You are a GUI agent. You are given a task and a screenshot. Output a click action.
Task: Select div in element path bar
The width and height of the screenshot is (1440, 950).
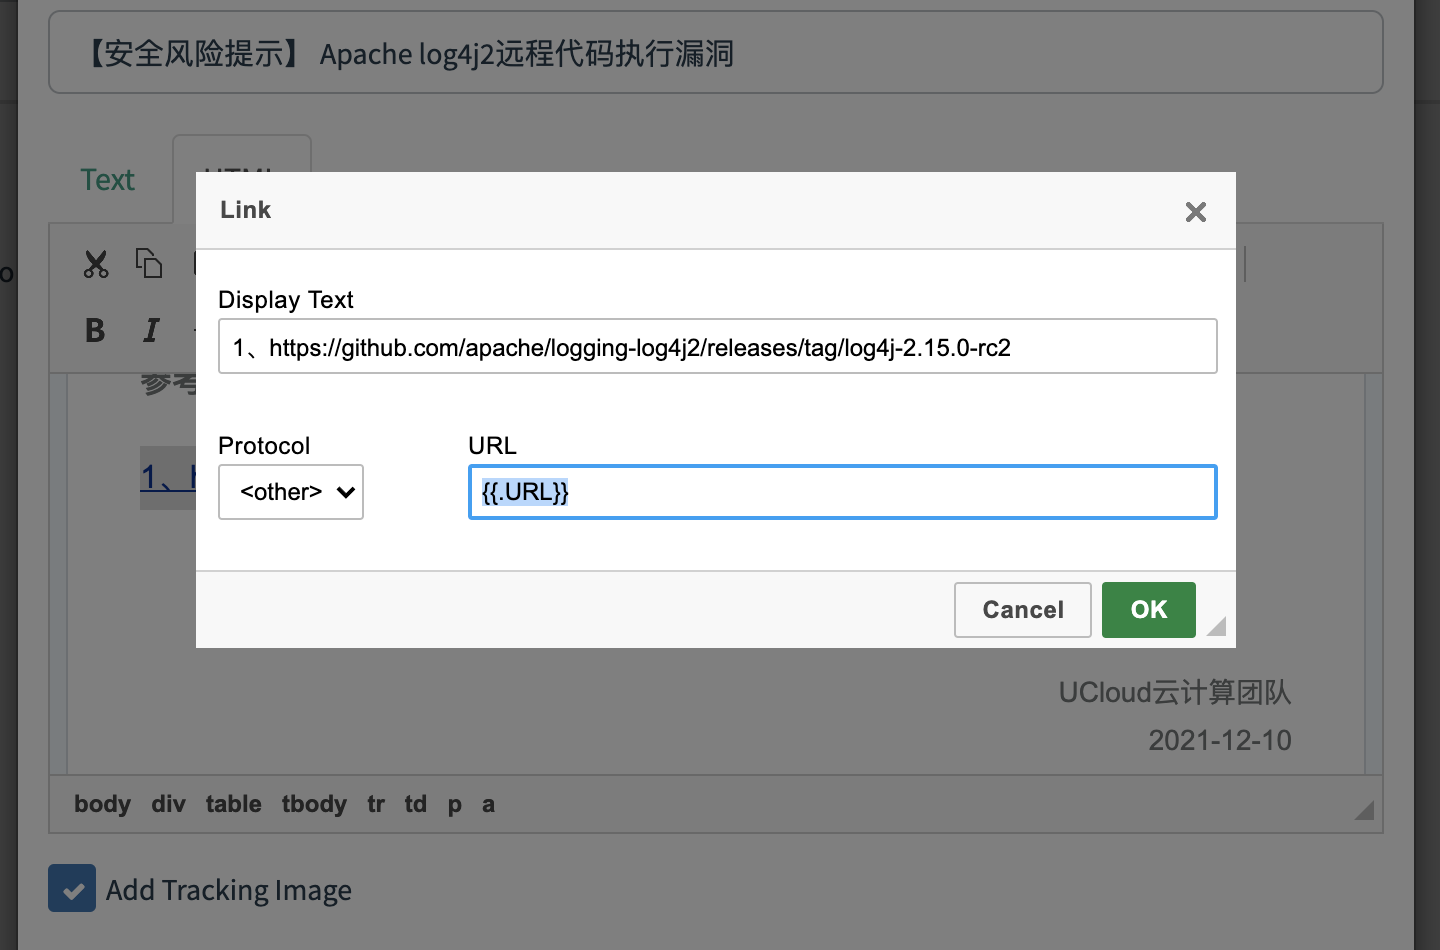169,804
